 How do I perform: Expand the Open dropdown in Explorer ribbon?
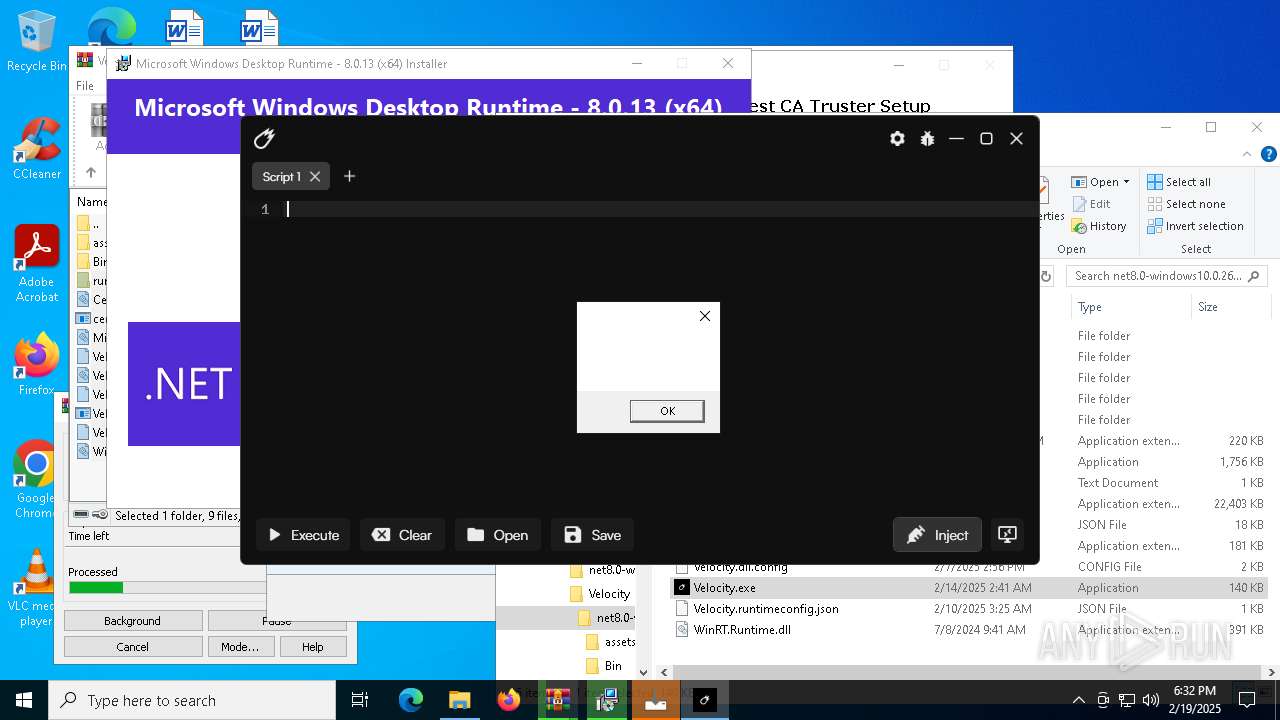[x=1126, y=182]
